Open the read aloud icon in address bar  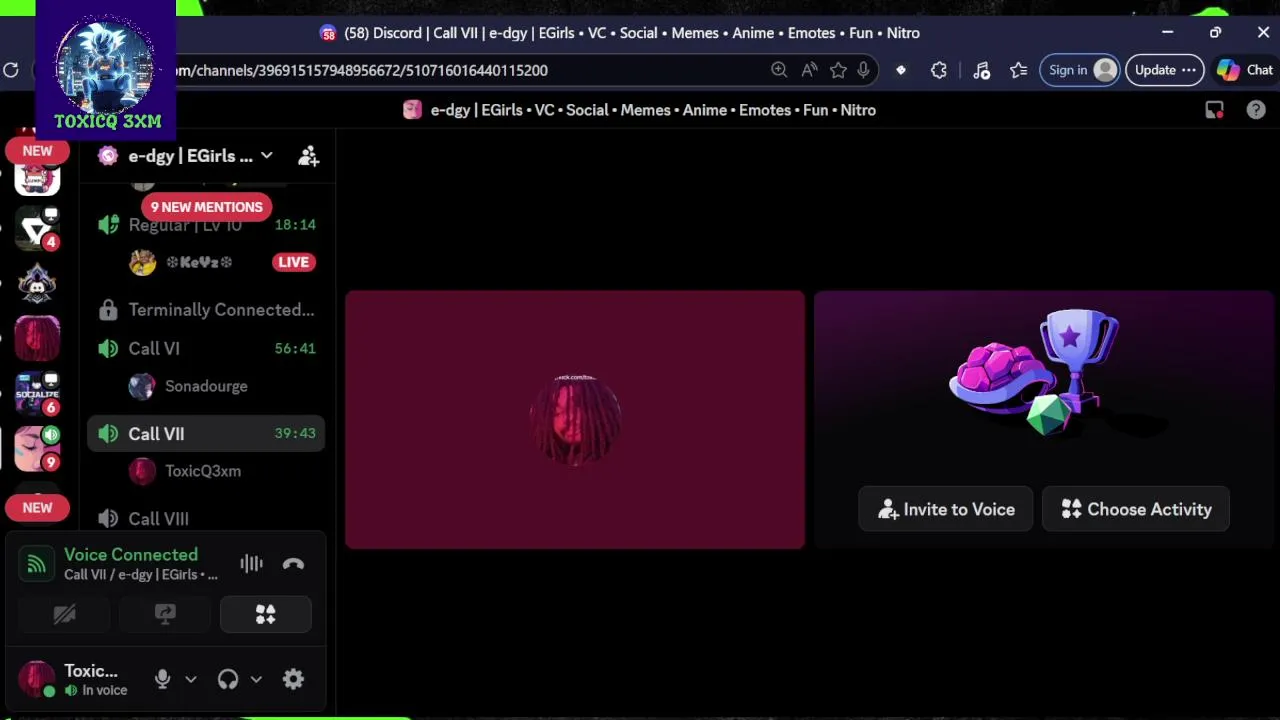click(x=809, y=70)
